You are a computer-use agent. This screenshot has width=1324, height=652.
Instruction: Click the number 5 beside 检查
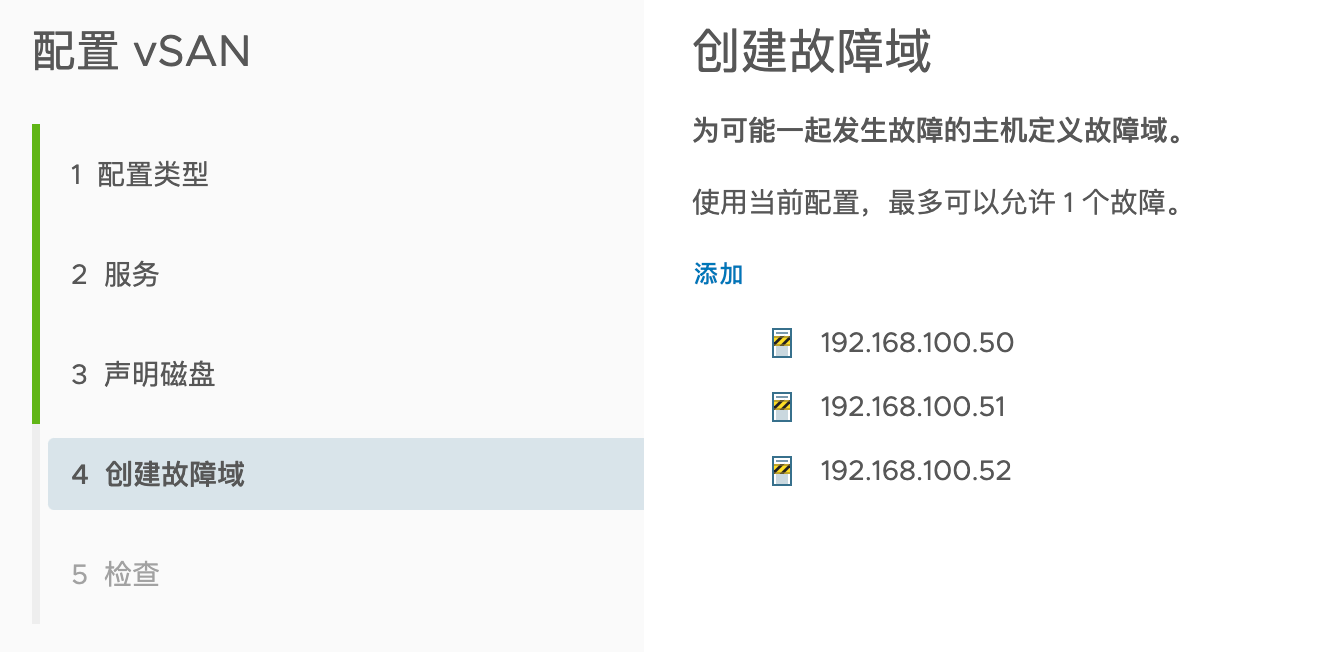point(79,575)
